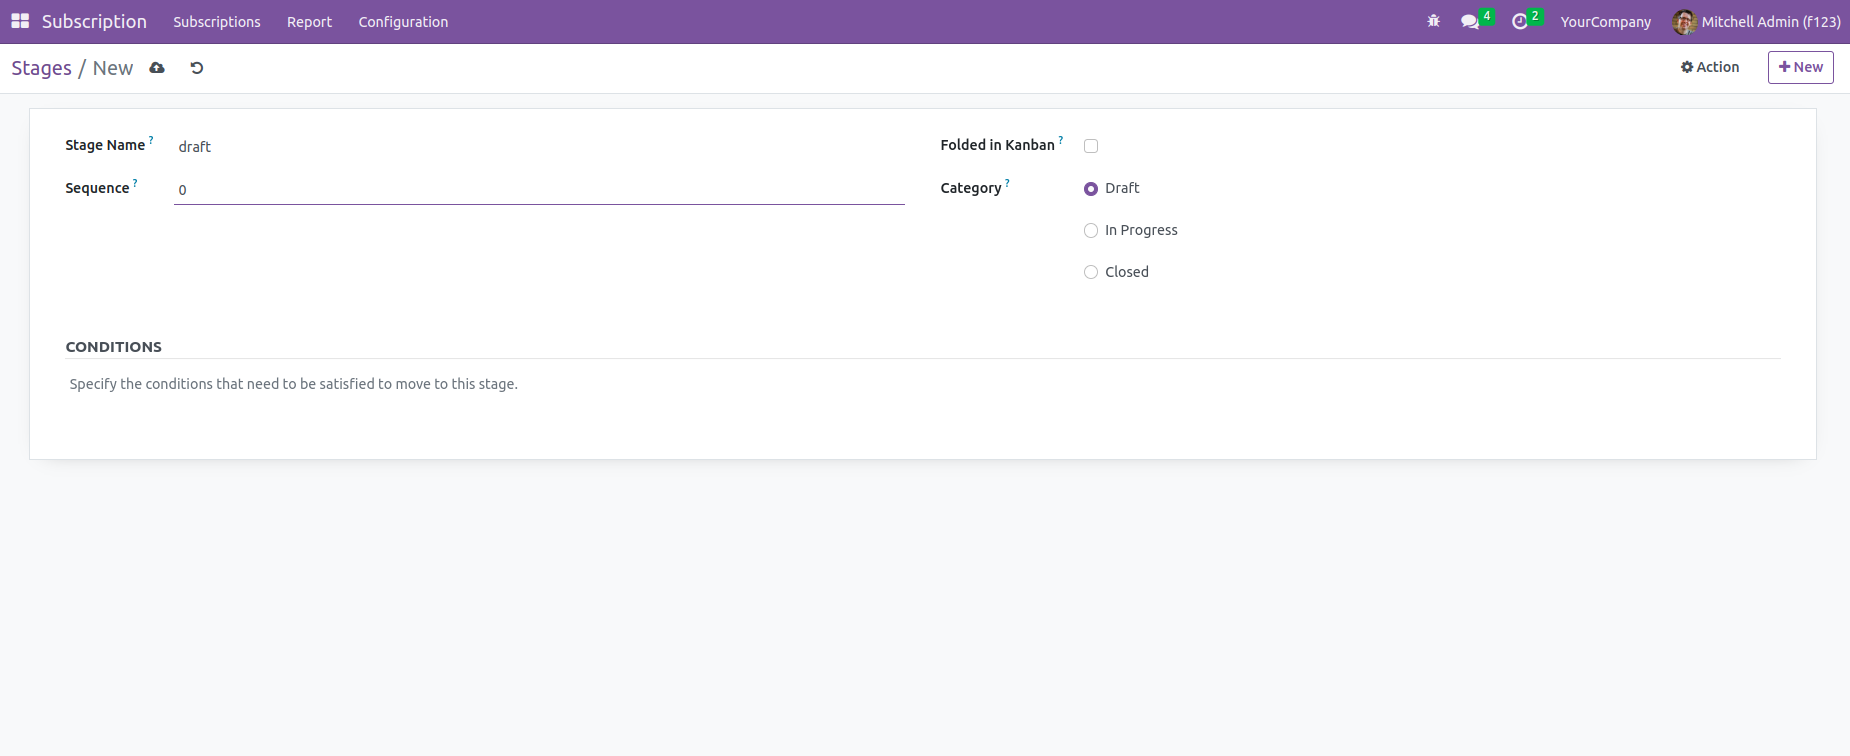Select the Closed category option
Viewport: 1850px width, 756px height.
click(1091, 272)
